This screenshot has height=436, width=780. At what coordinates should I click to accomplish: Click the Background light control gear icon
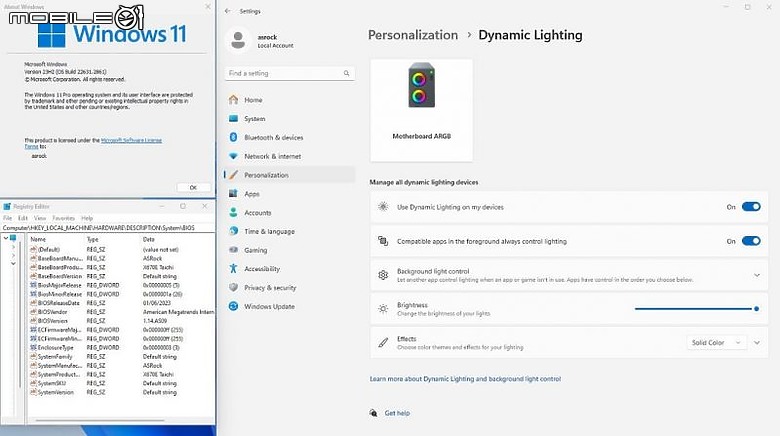coord(383,275)
